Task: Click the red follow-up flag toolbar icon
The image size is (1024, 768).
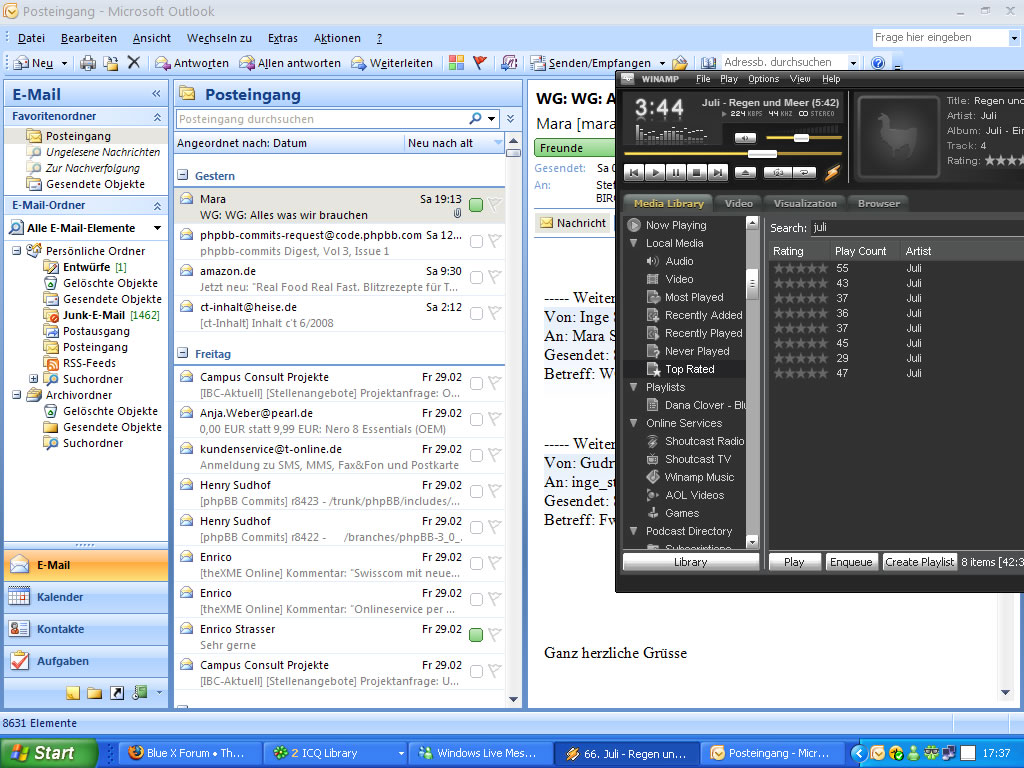Action: (480, 63)
